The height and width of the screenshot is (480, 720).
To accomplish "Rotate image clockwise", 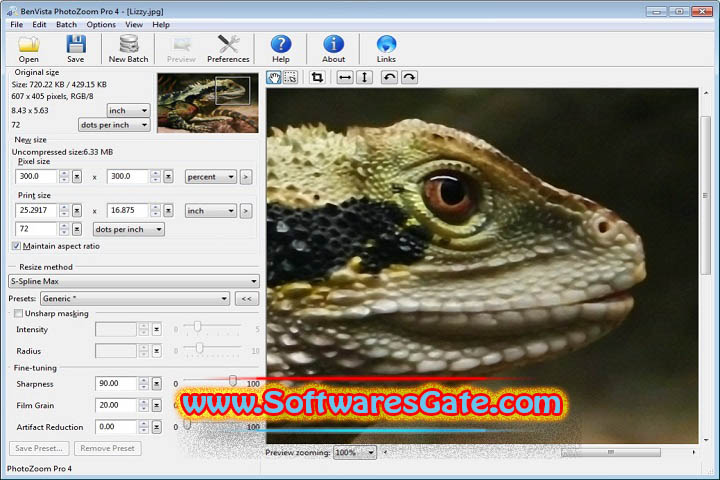I will [x=409, y=77].
